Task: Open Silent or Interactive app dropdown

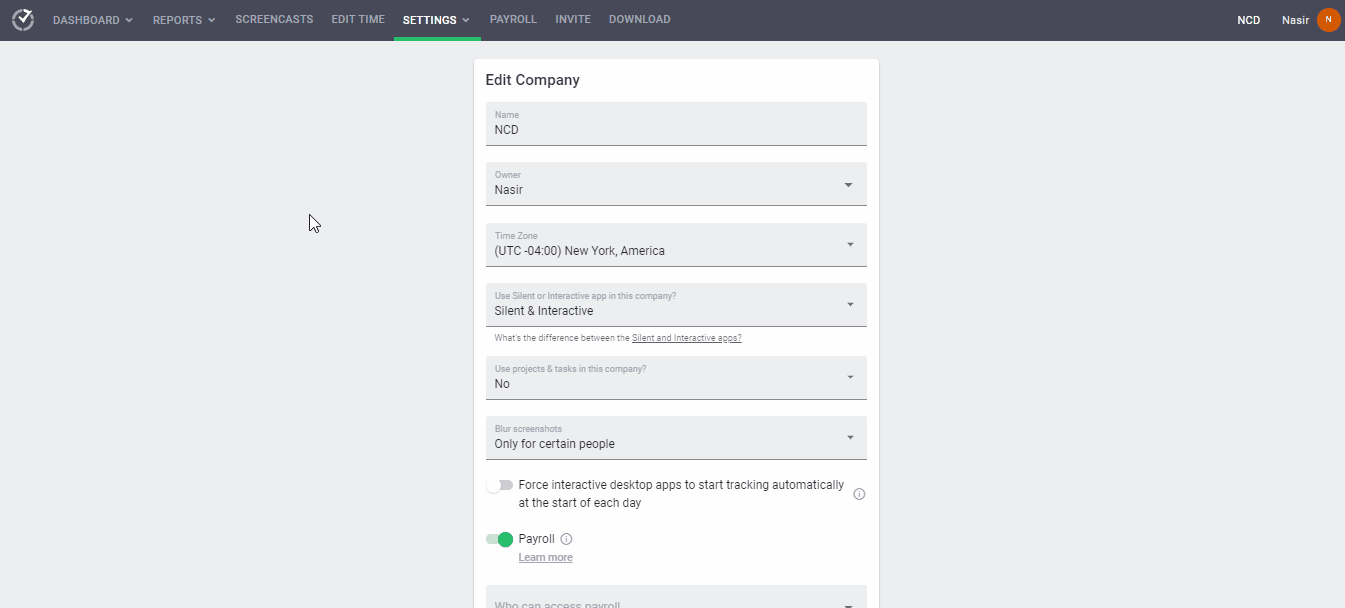Action: [676, 305]
